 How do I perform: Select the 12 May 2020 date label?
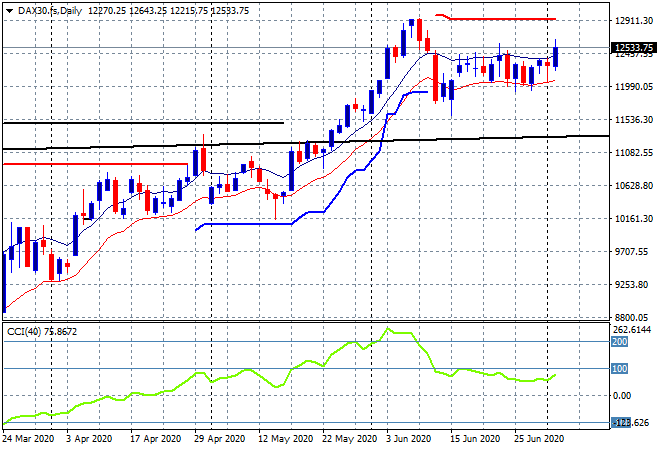pyautogui.click(x=285, y=438)
